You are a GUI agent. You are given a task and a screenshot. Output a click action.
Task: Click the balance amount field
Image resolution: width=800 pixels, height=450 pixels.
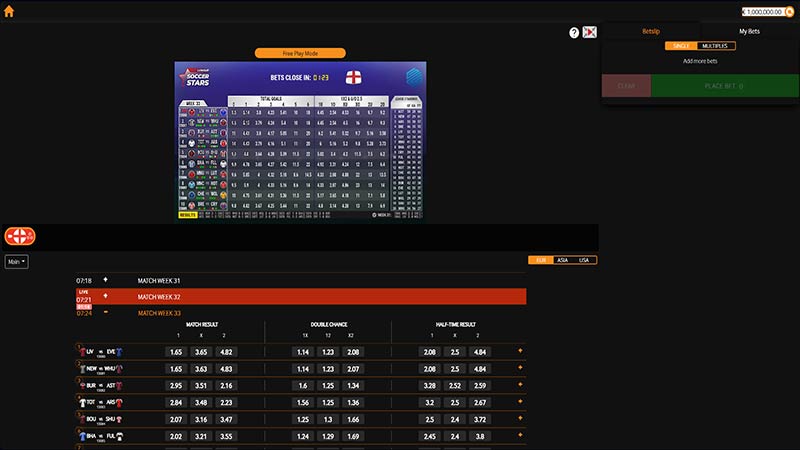click(763, 12)
